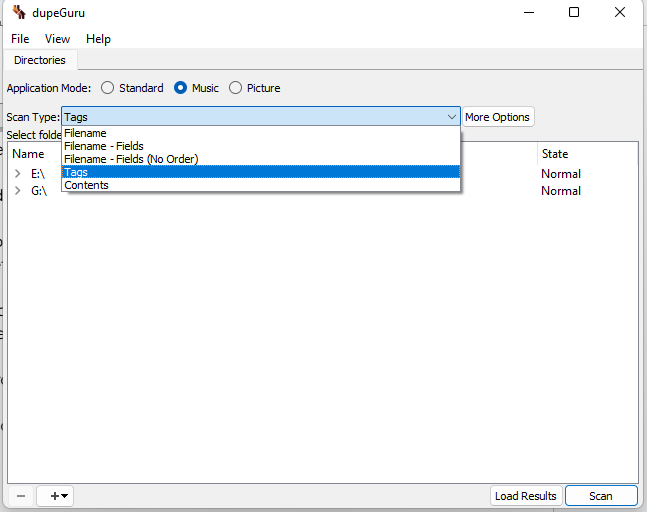Choose Filename - Fields (No Order) option
Viewport: 647px width, 512px height.
click(x=261, y=159)
